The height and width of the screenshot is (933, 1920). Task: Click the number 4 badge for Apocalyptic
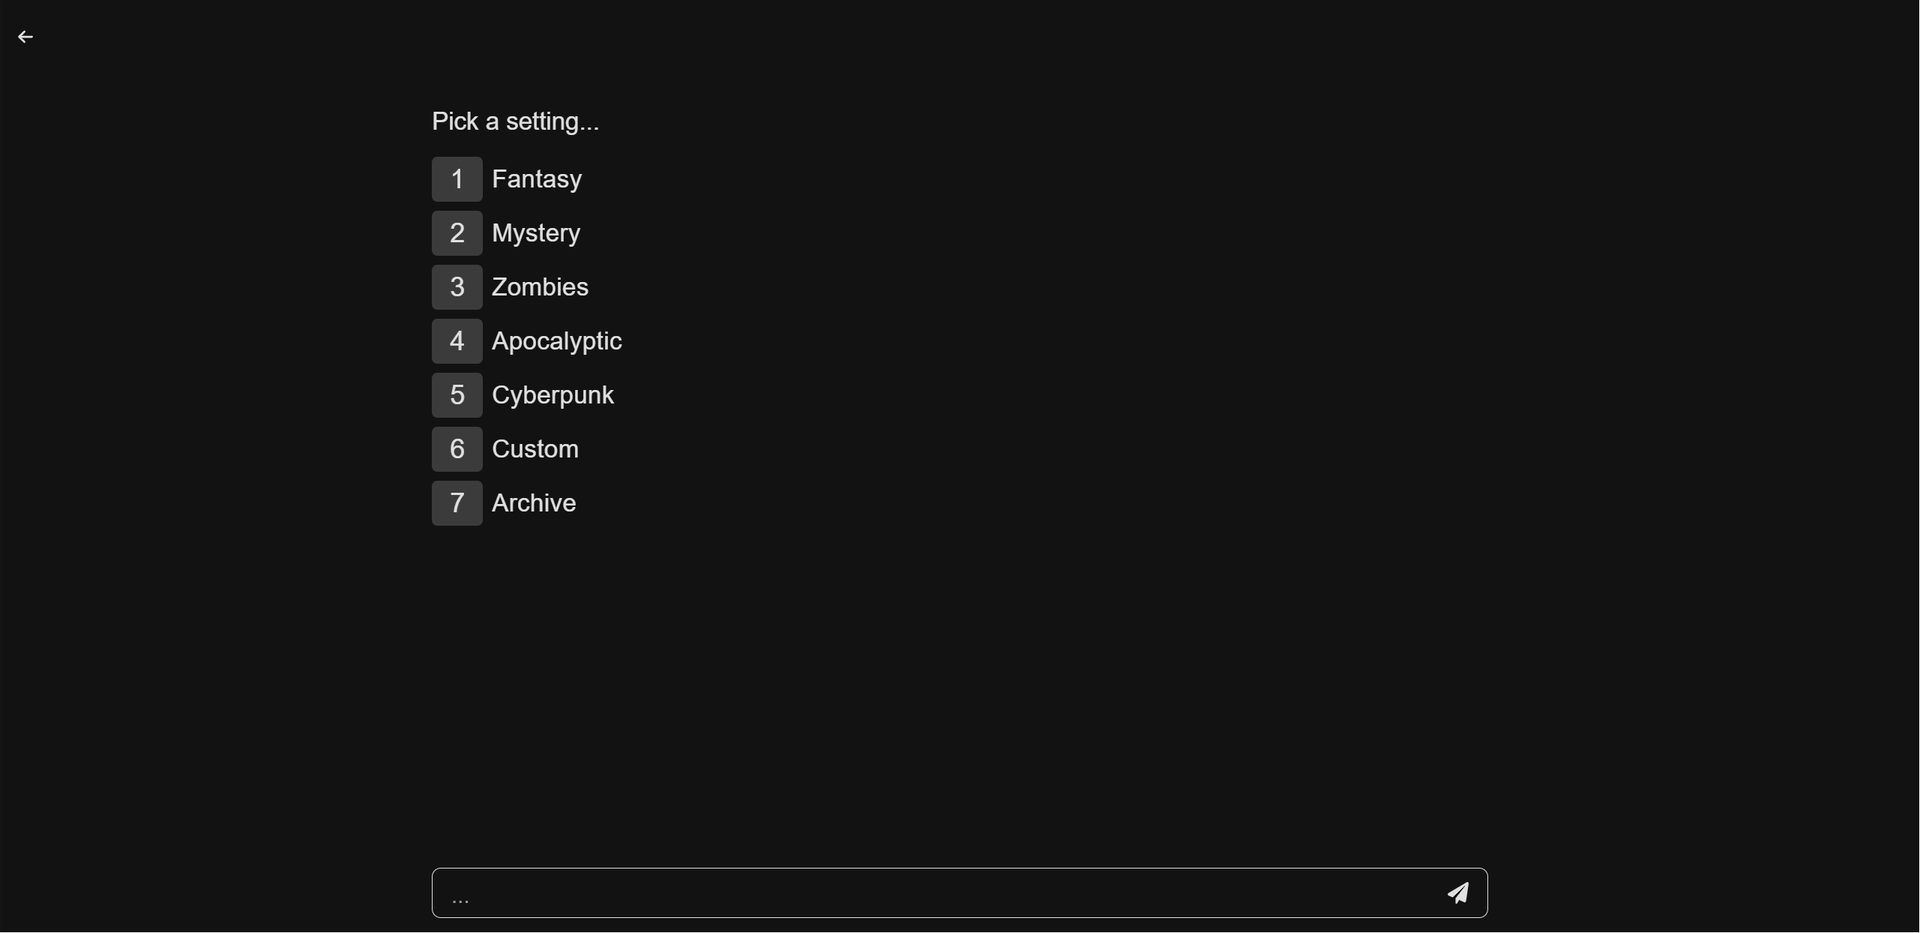point(457,342)
